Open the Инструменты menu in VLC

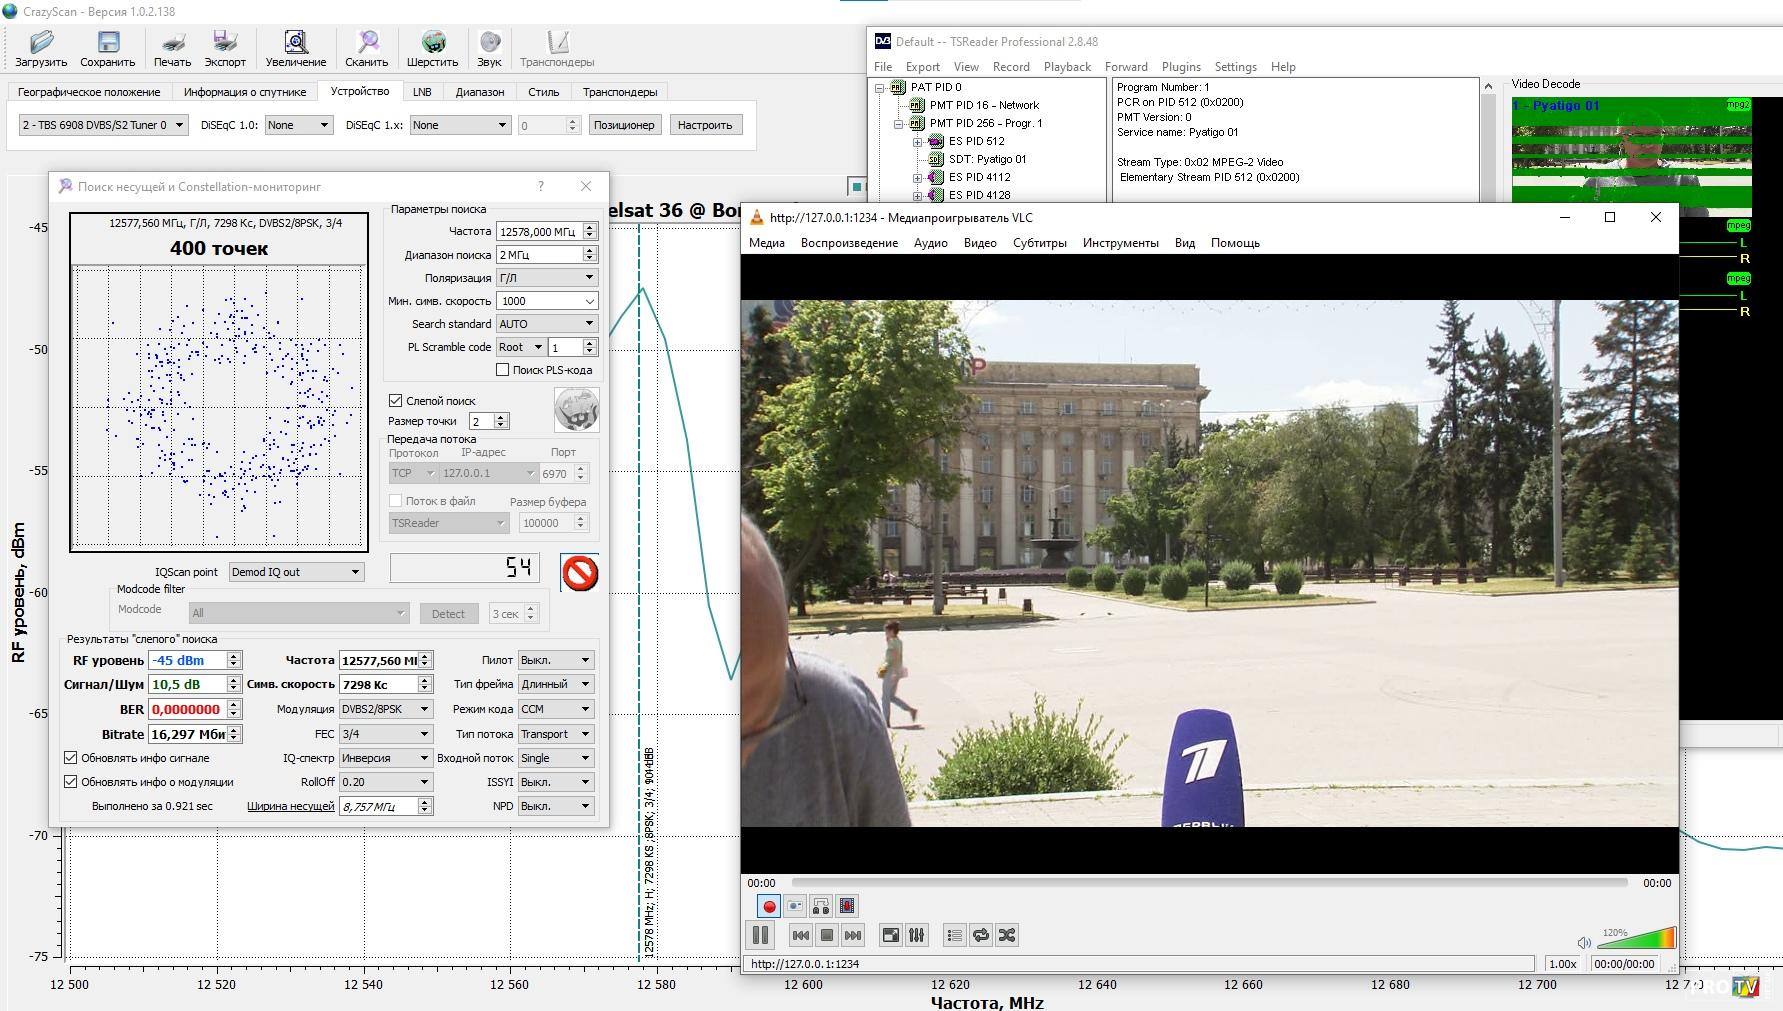pos(1120,243)
